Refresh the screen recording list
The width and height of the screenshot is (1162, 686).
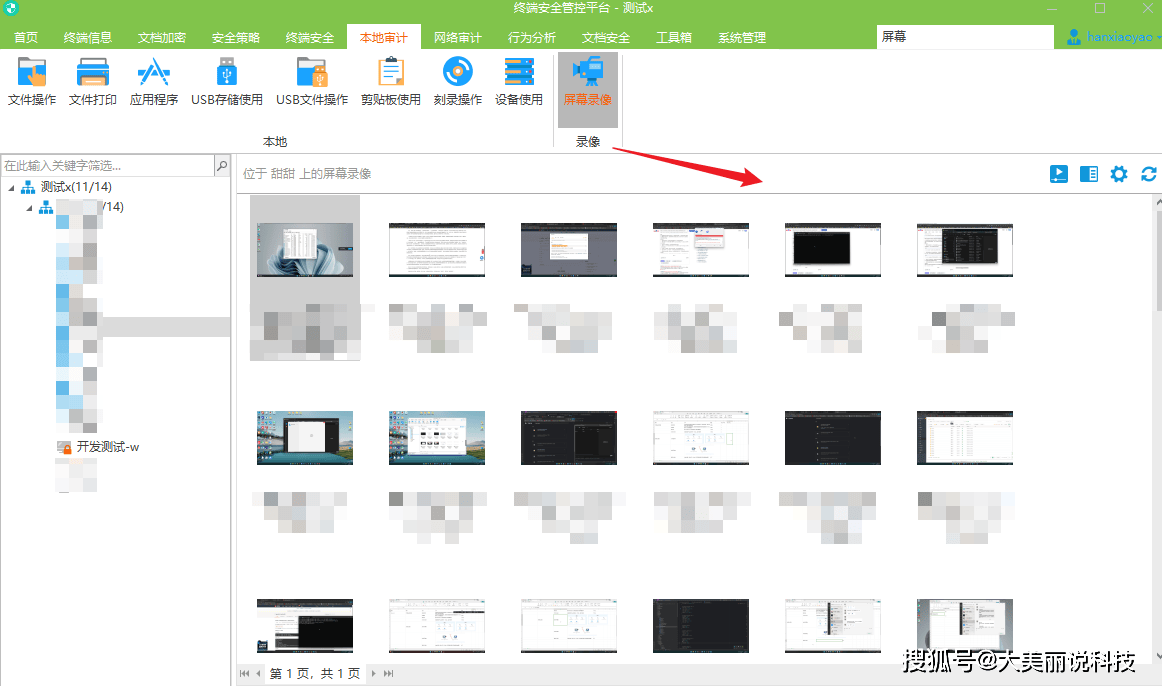[1149, 174]
